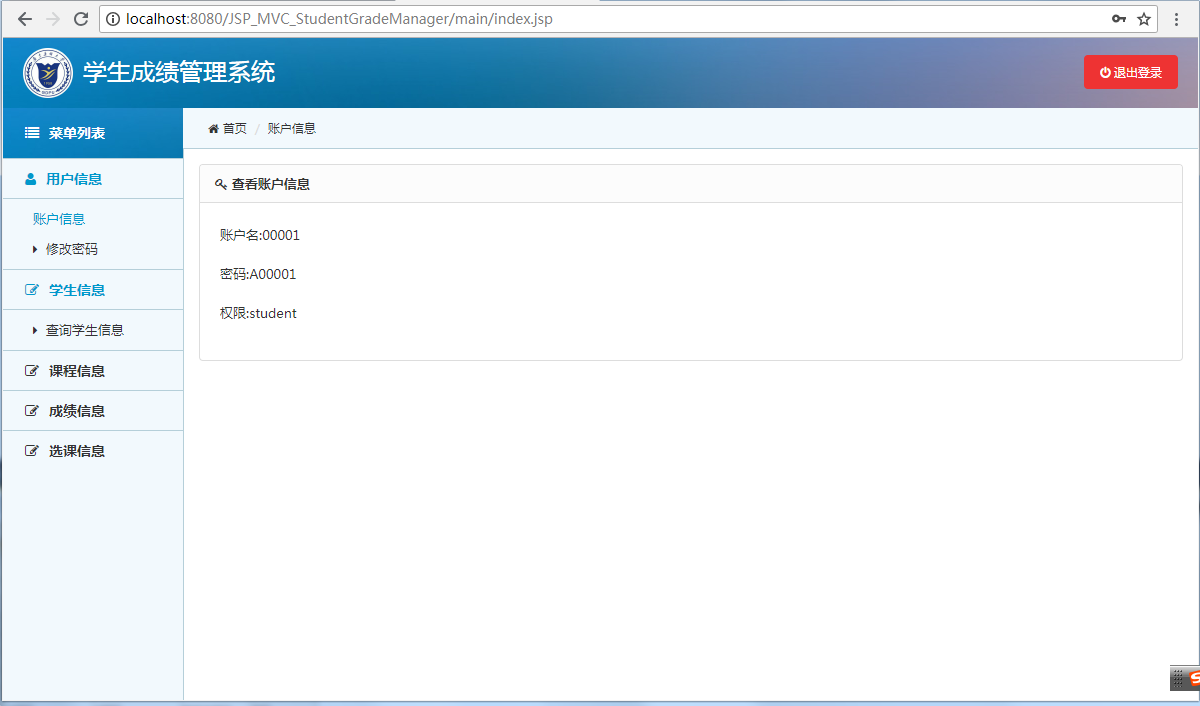Open Chrome three-dot menu
This screenshot has height=706, width=1200.
click(1177, 19)
